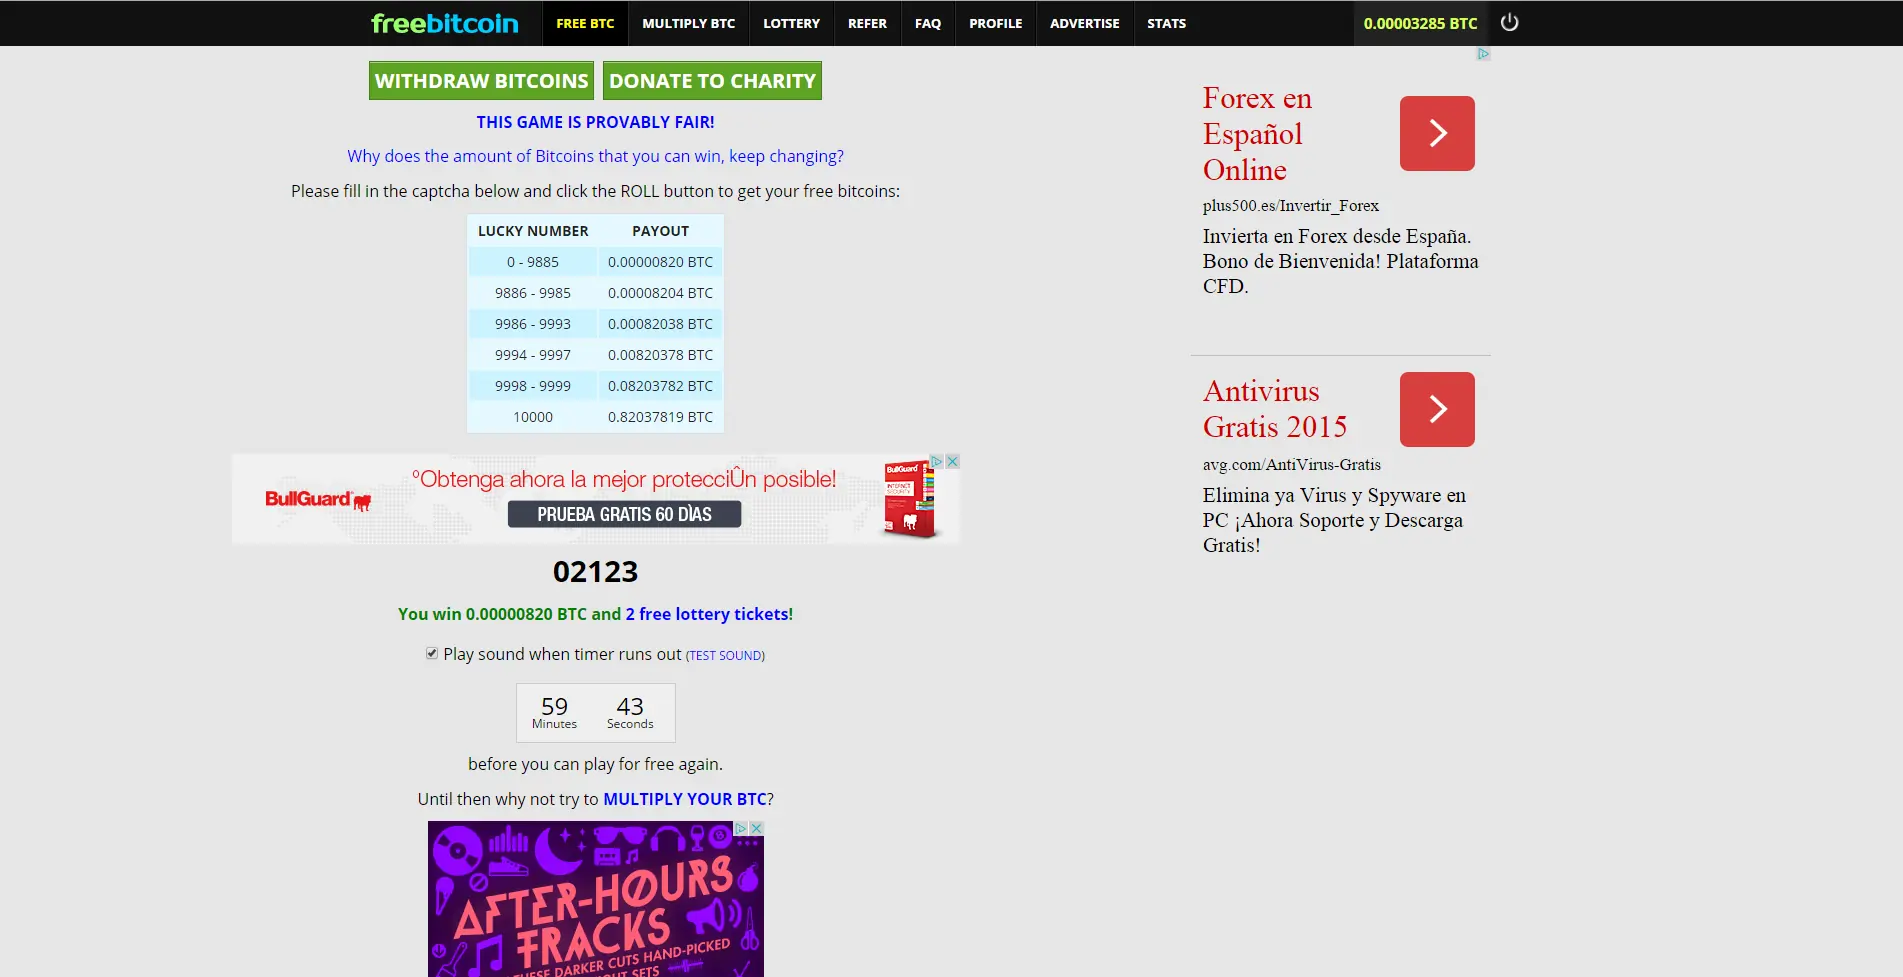
Task: View the STATS page
Action: click(x=1166, y=23)
